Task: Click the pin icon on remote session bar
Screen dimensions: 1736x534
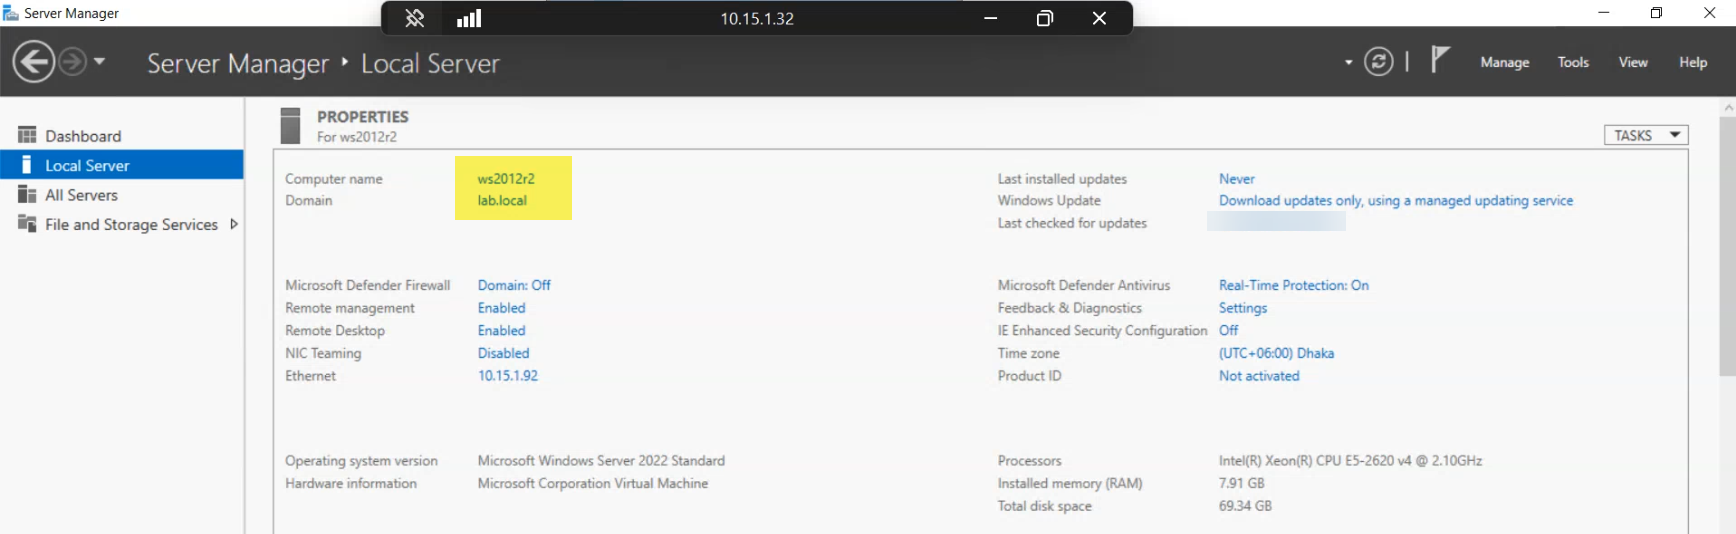Action: click(414, 18)
